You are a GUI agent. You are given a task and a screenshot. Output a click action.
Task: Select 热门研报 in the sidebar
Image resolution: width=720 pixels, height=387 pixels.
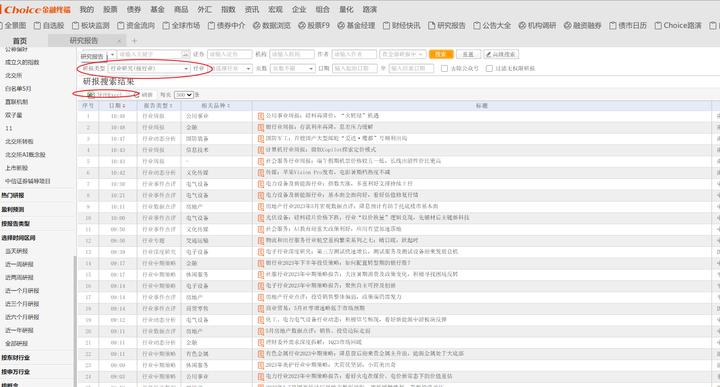[13, 196]
